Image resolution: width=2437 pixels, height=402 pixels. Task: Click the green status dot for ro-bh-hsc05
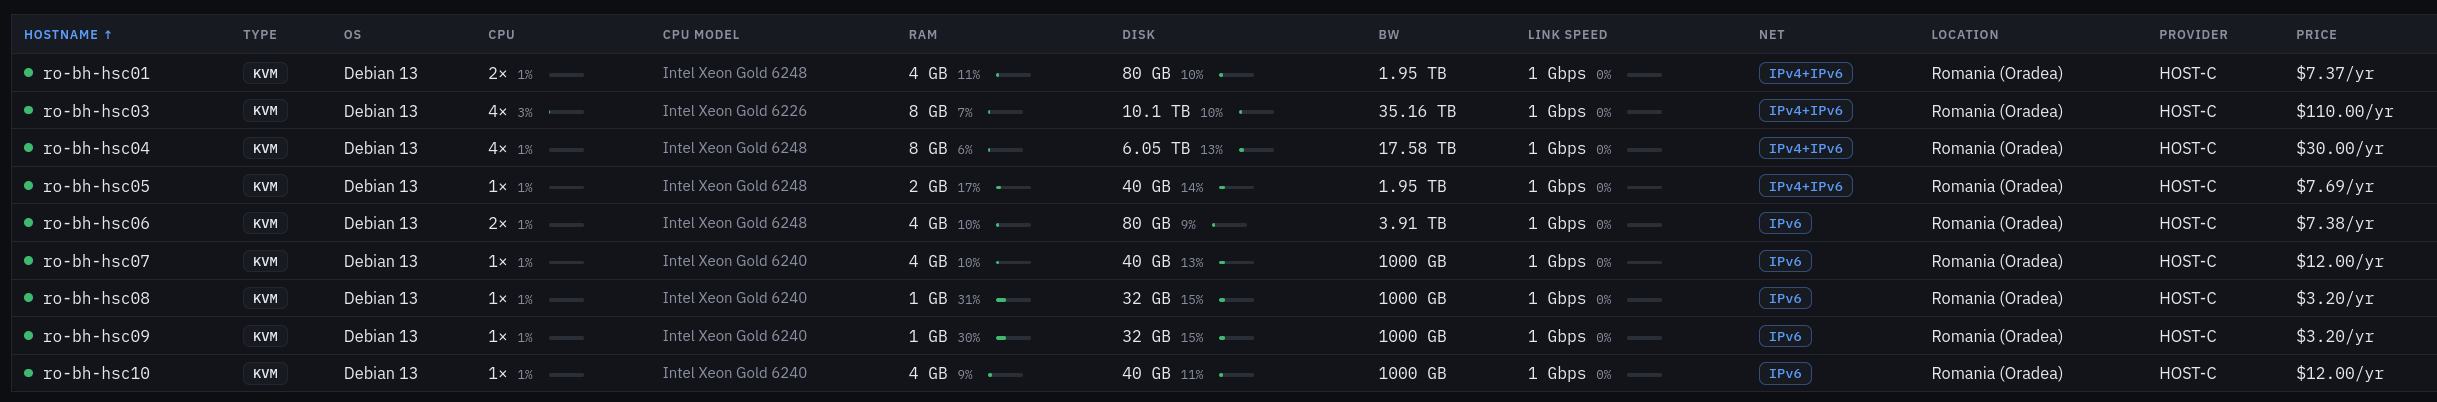pos(29,186)
